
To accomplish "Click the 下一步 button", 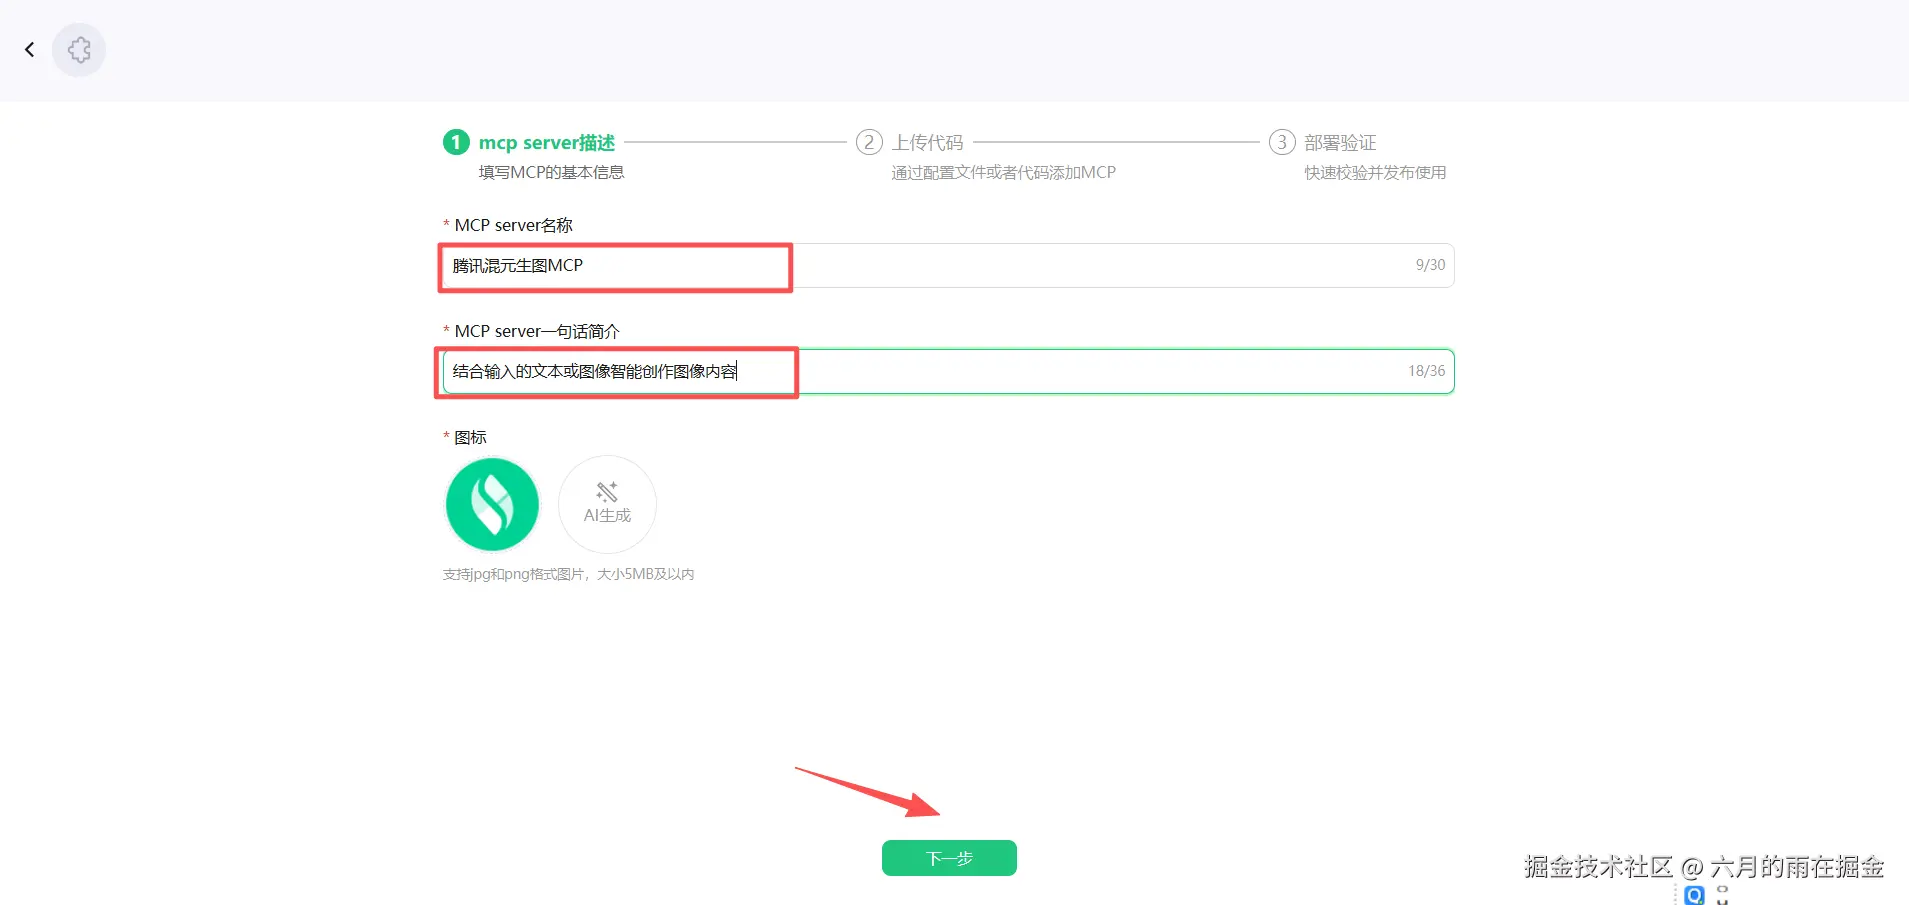I will coord(949,858).
